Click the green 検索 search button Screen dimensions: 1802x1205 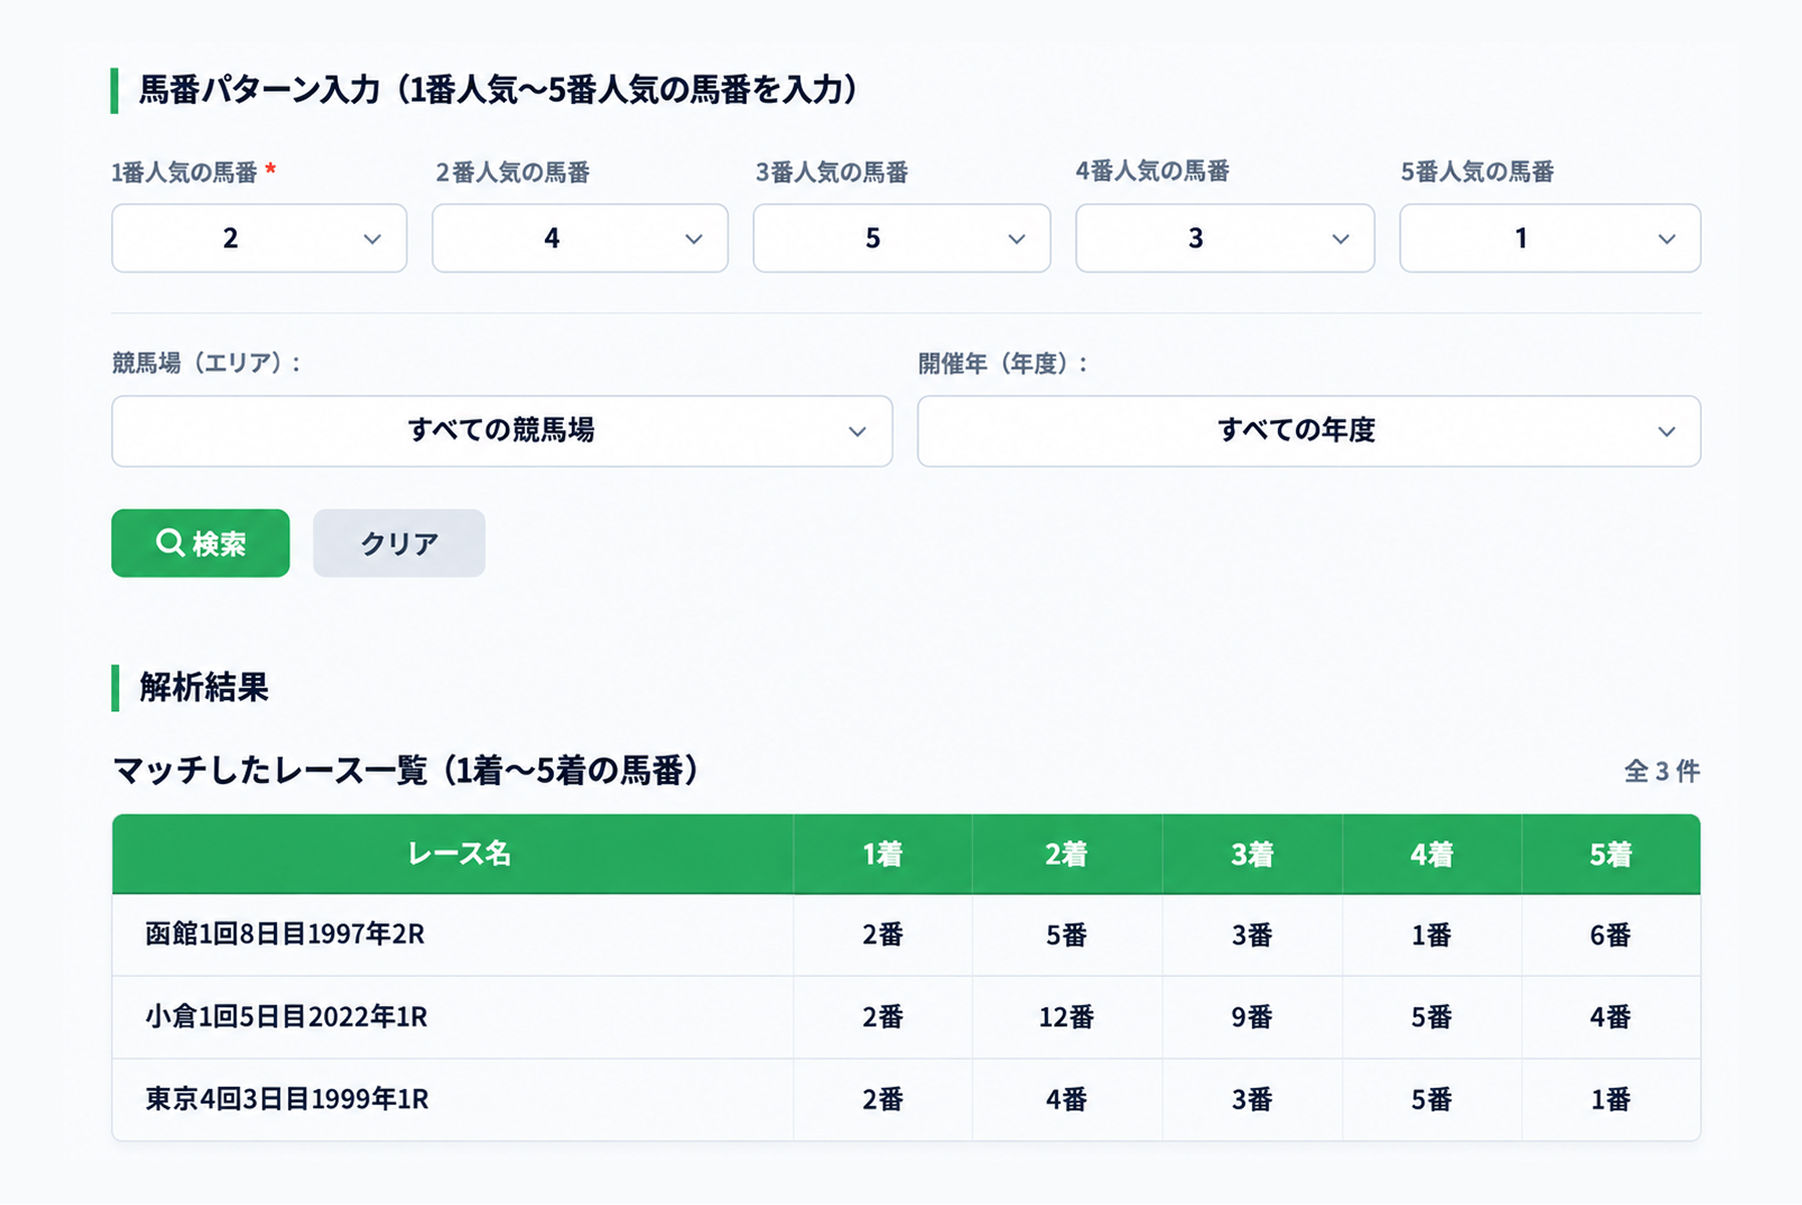(201, 543)
